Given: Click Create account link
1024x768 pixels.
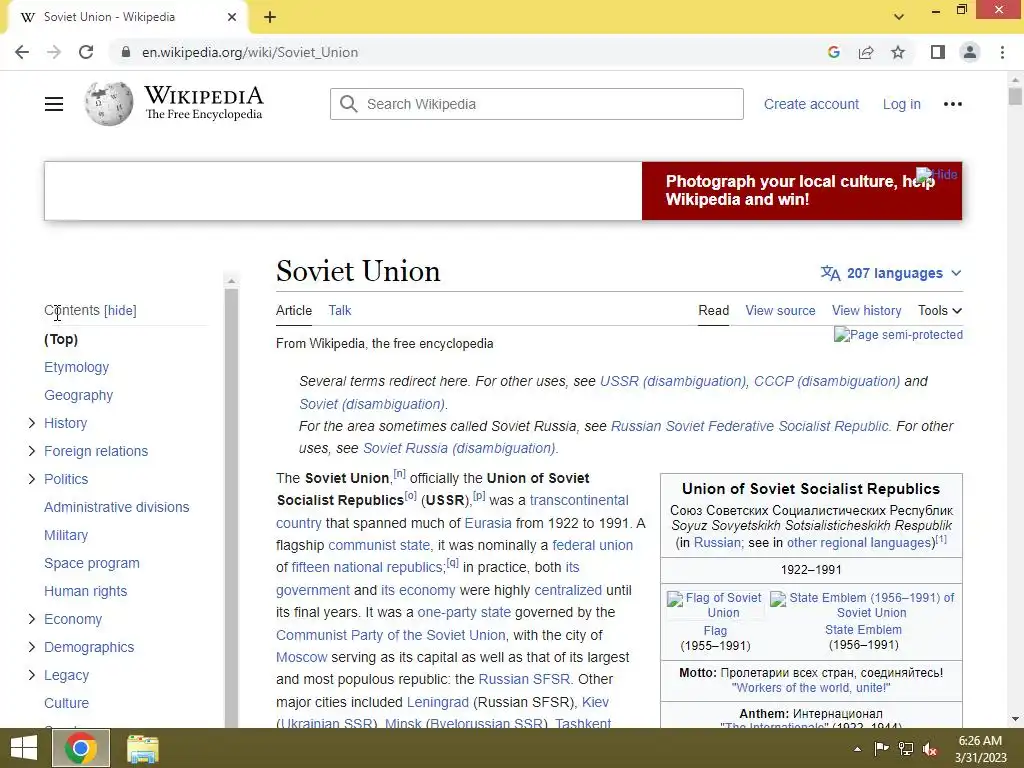Looking at the screenshot, I should pos(811,104).
